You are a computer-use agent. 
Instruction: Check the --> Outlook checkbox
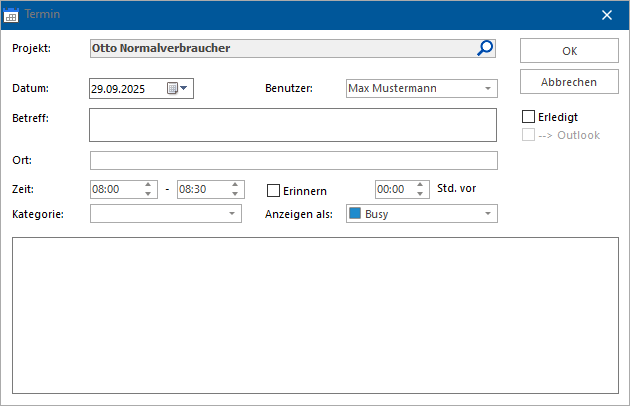[528, 135]
